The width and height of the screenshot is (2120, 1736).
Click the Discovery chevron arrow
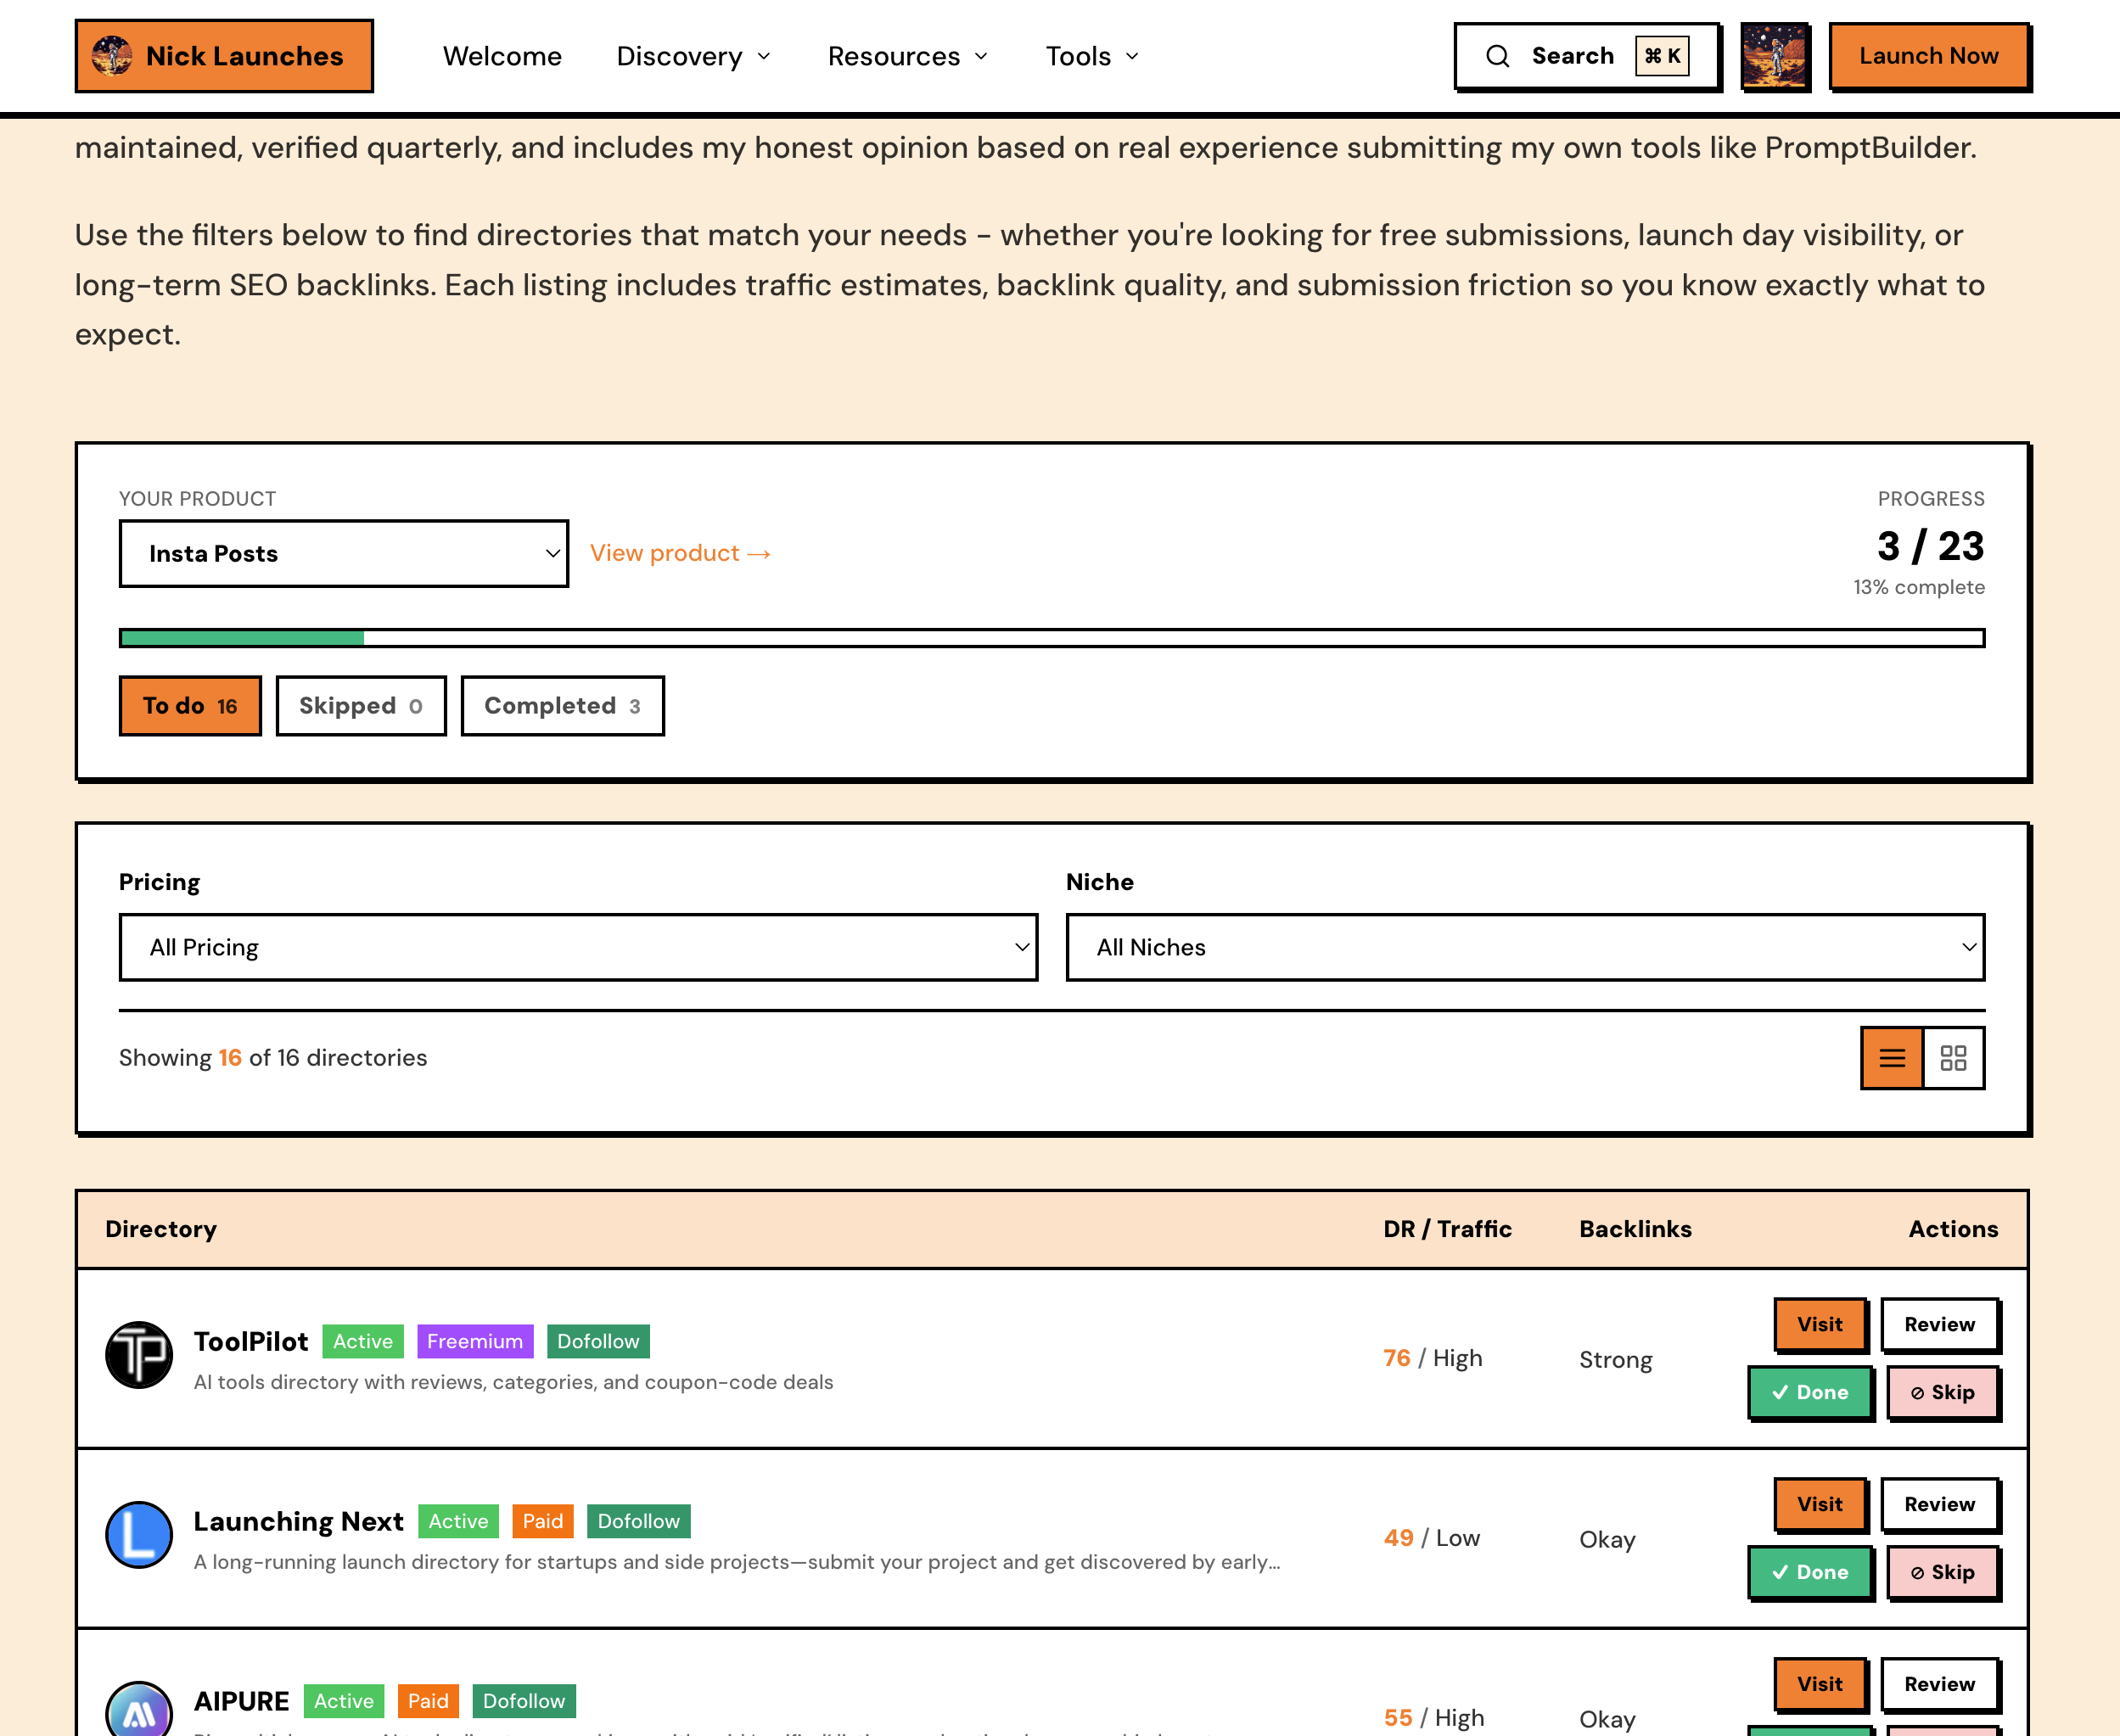coord(764,57)
